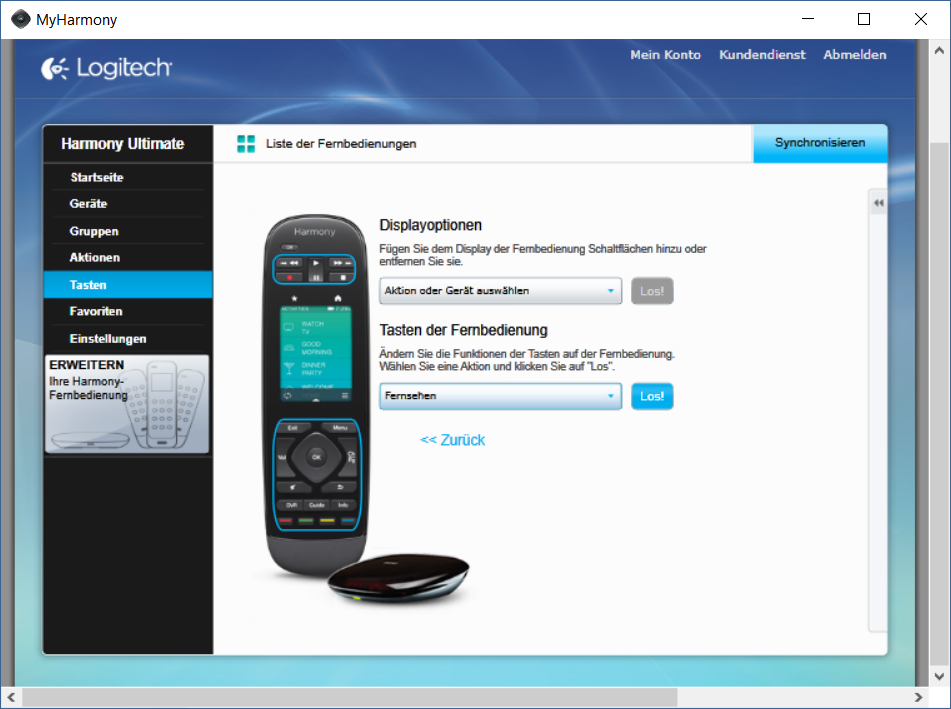Click the Logitech logo

coord(107,68)
